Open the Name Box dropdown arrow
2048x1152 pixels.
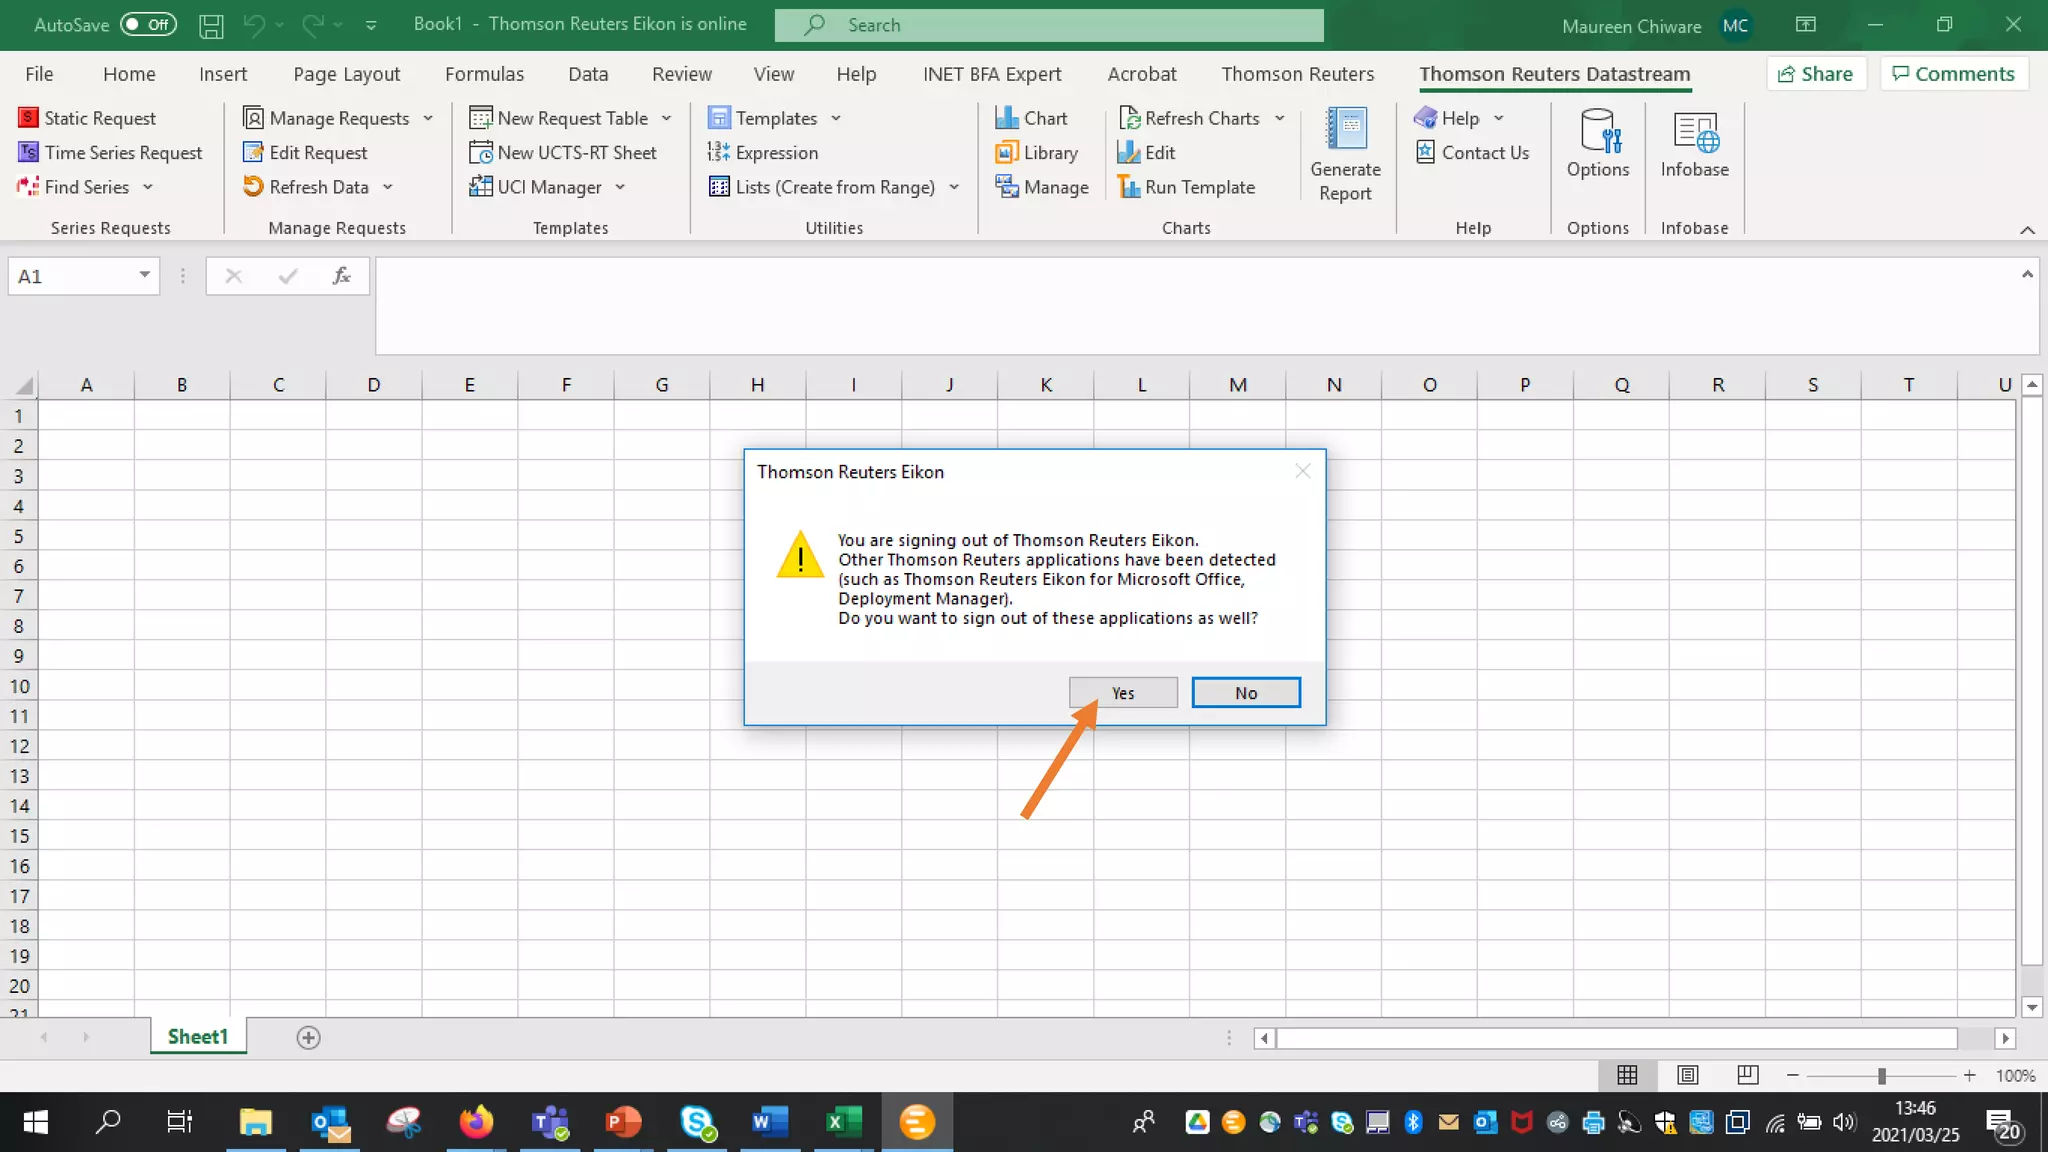(144, 275)
